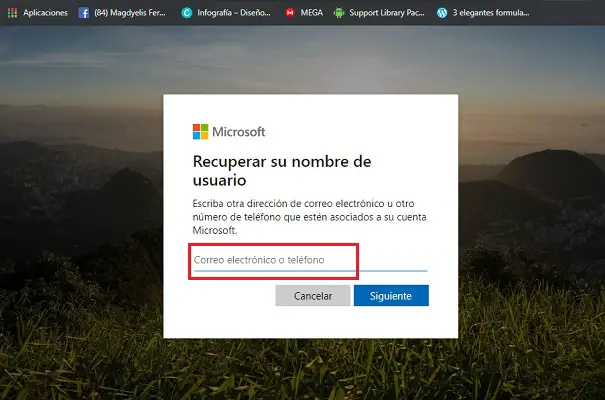Open the Infografía – Diseño bookmark
This screenshot has width=605, height=400.
point(234,13)
